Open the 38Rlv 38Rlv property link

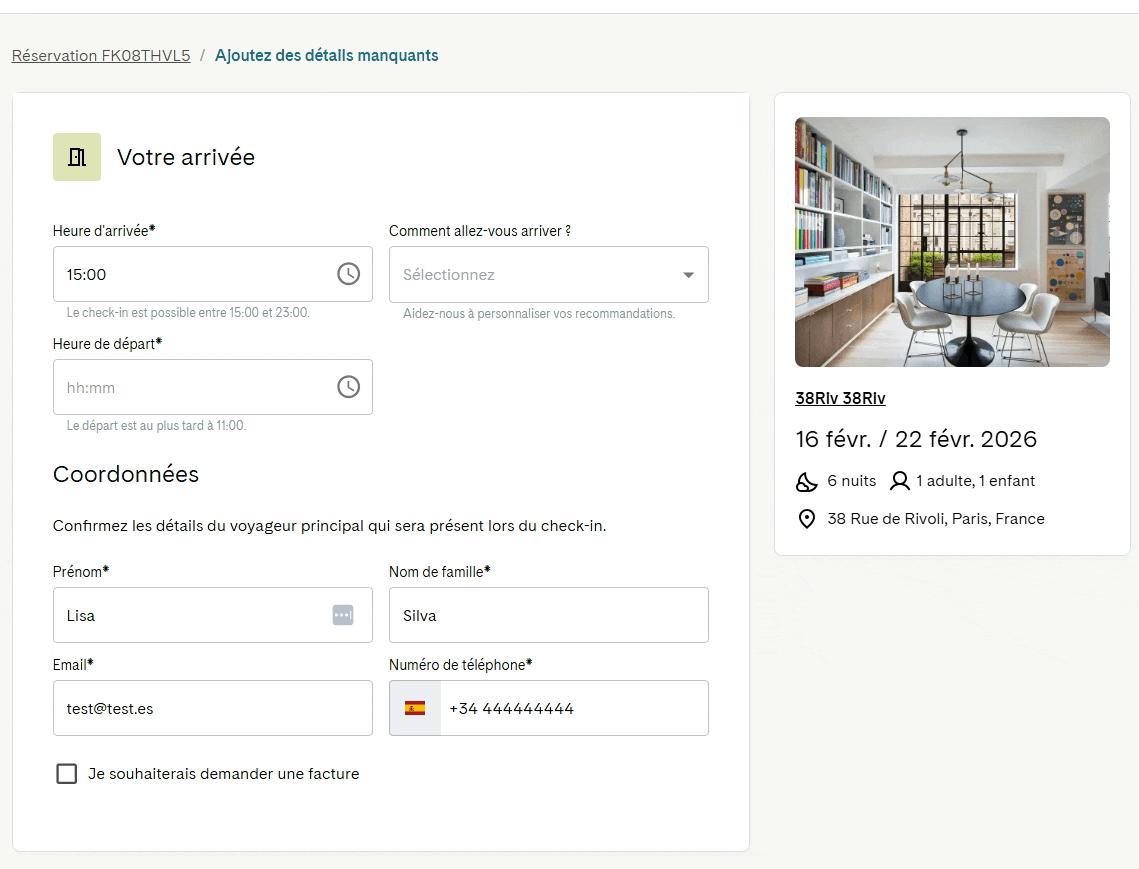[x=840, y=398]
